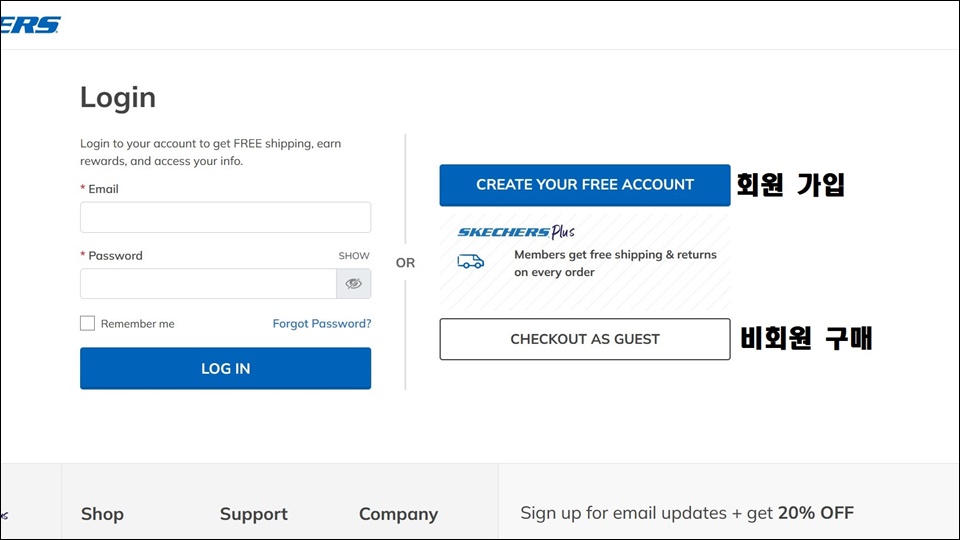
Task: Toggle password visibility eye icon
Action: 353,283
